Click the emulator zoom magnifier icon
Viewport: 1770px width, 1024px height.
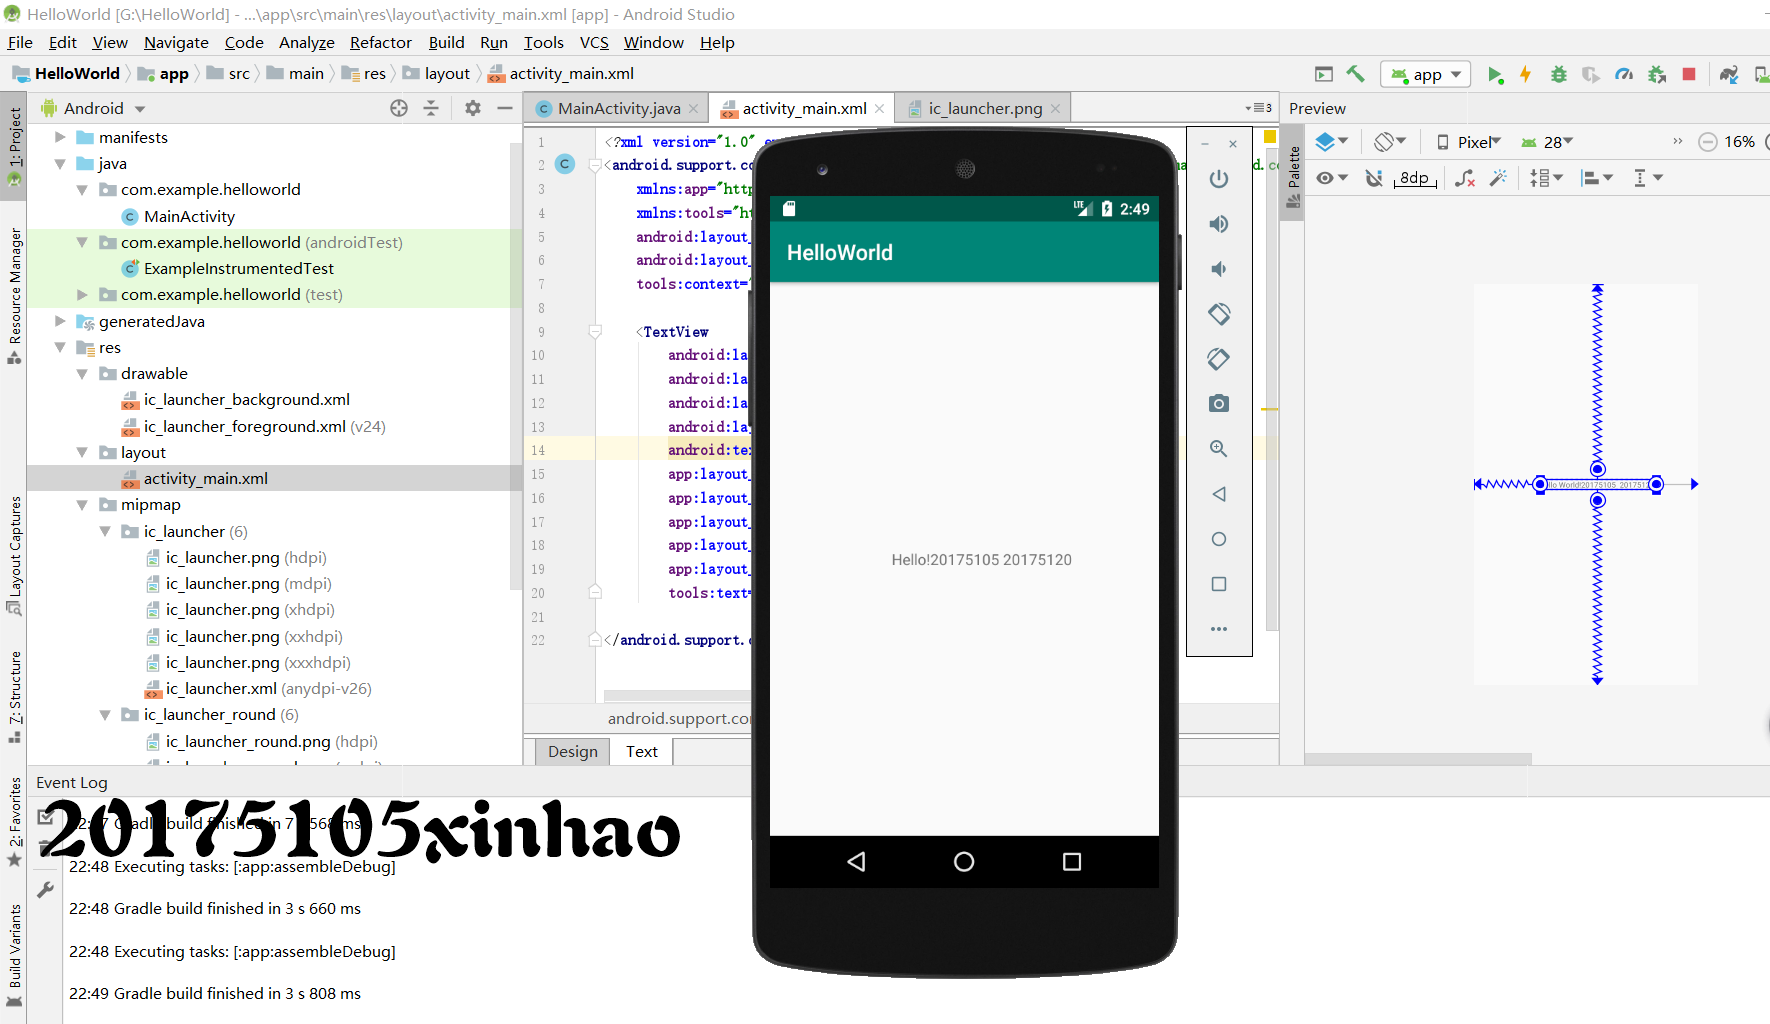(1218, 449)
